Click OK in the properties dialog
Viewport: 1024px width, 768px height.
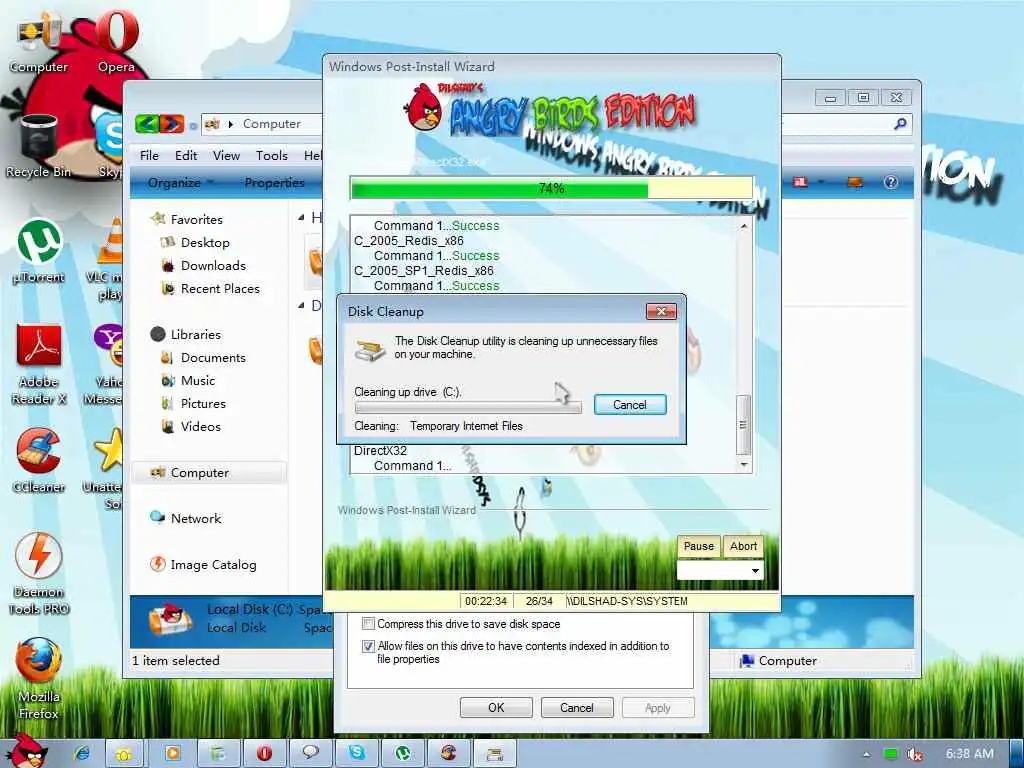[496, 707]
